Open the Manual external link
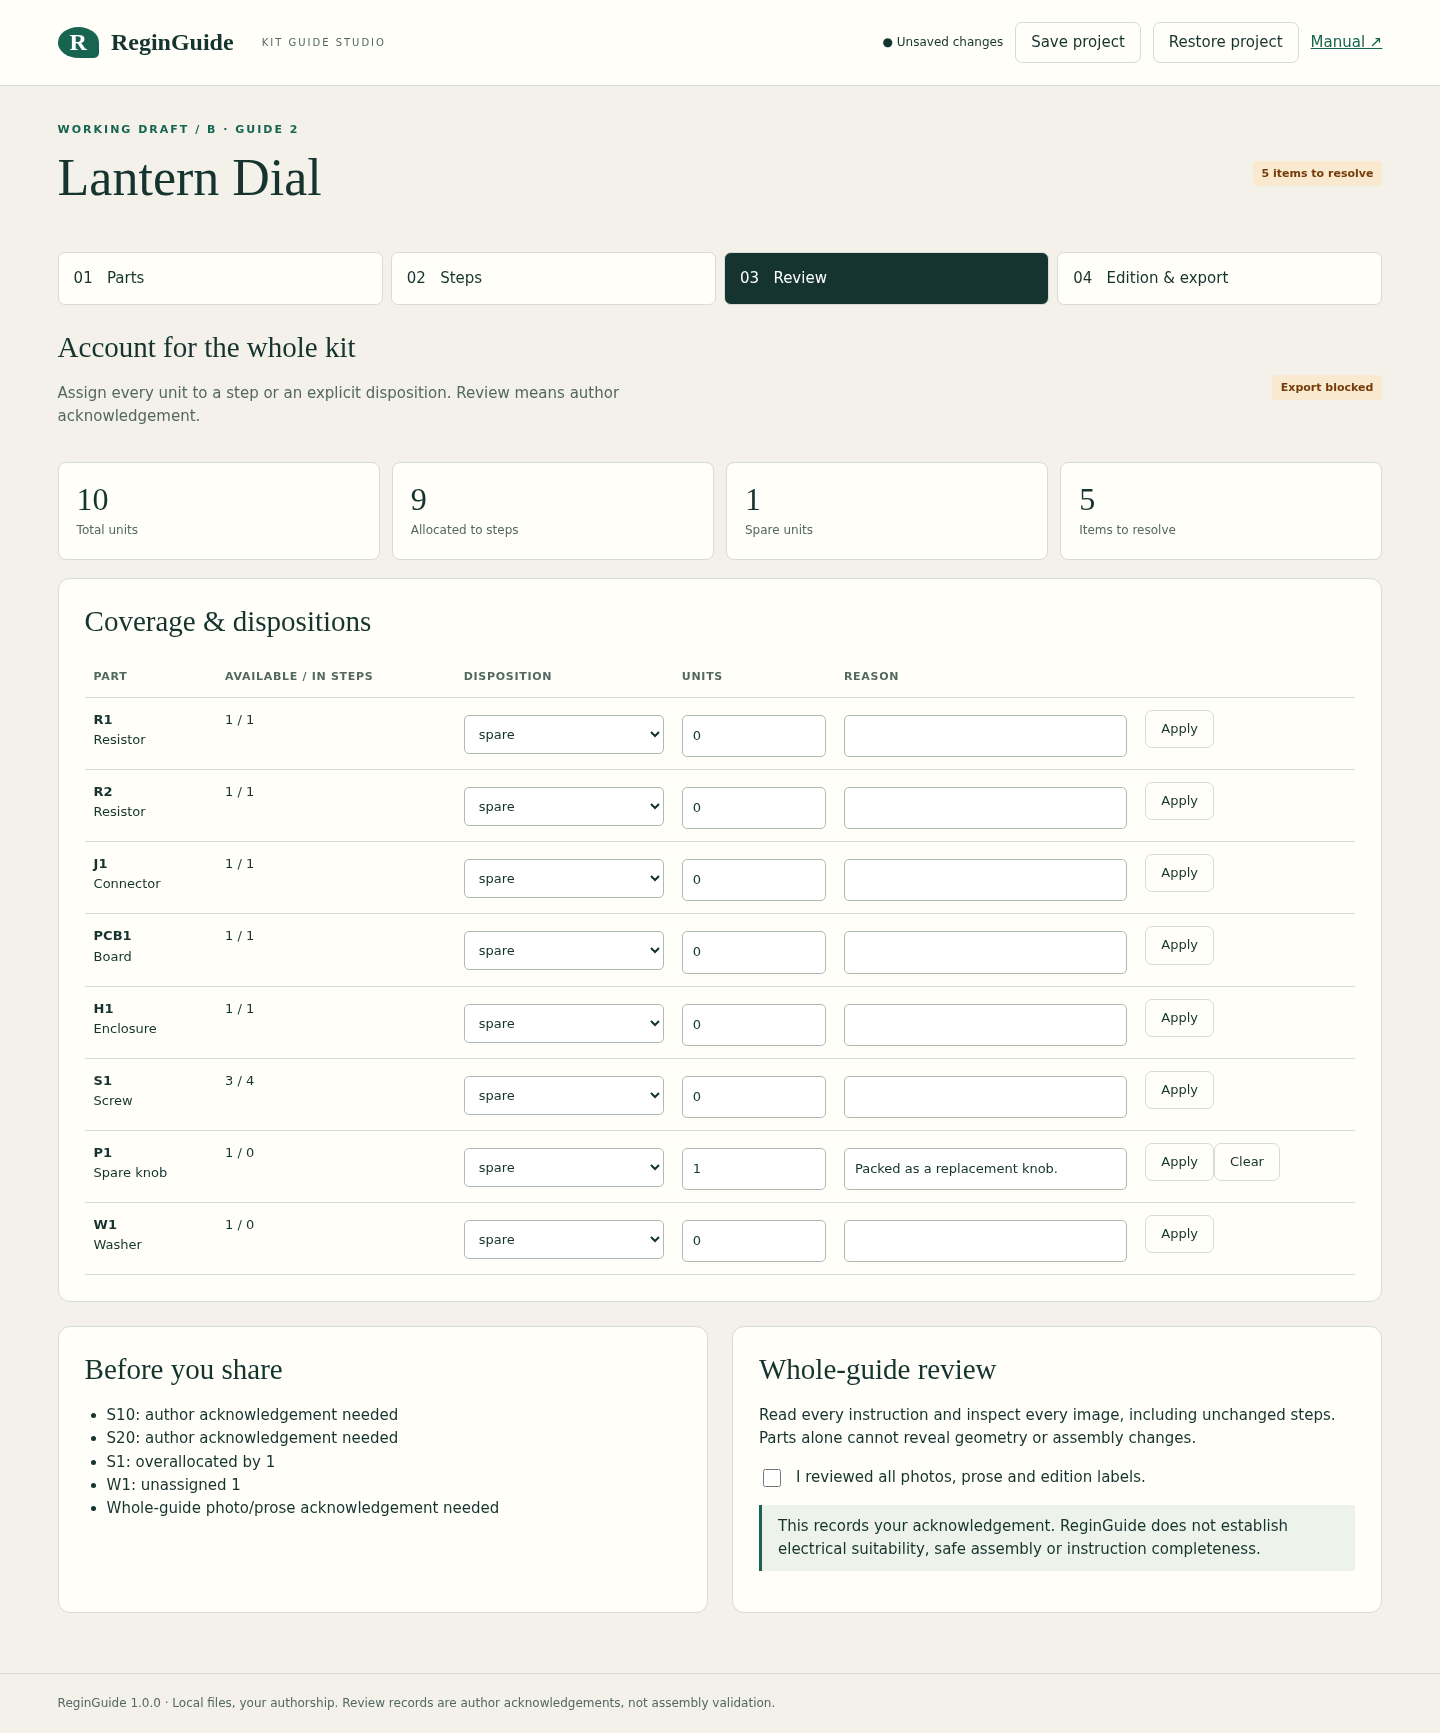1440x1733 pixels. (1346, 42)
